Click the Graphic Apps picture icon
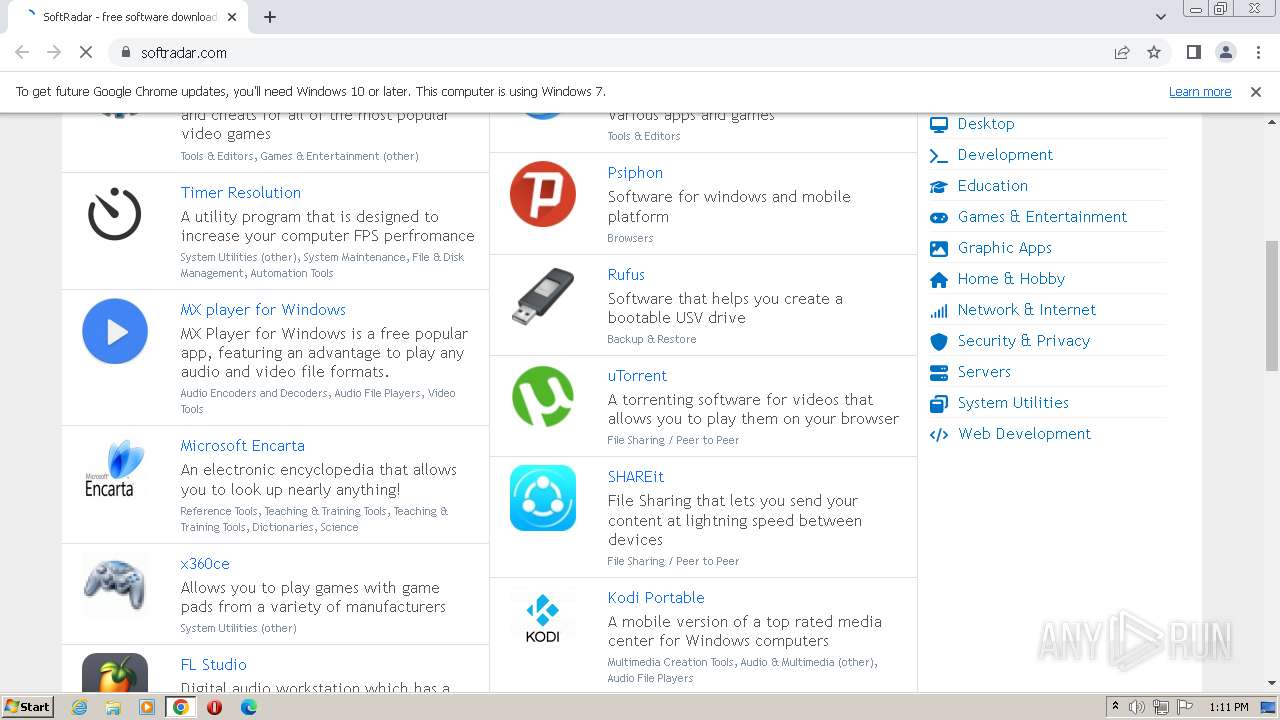 coord(938,248)
